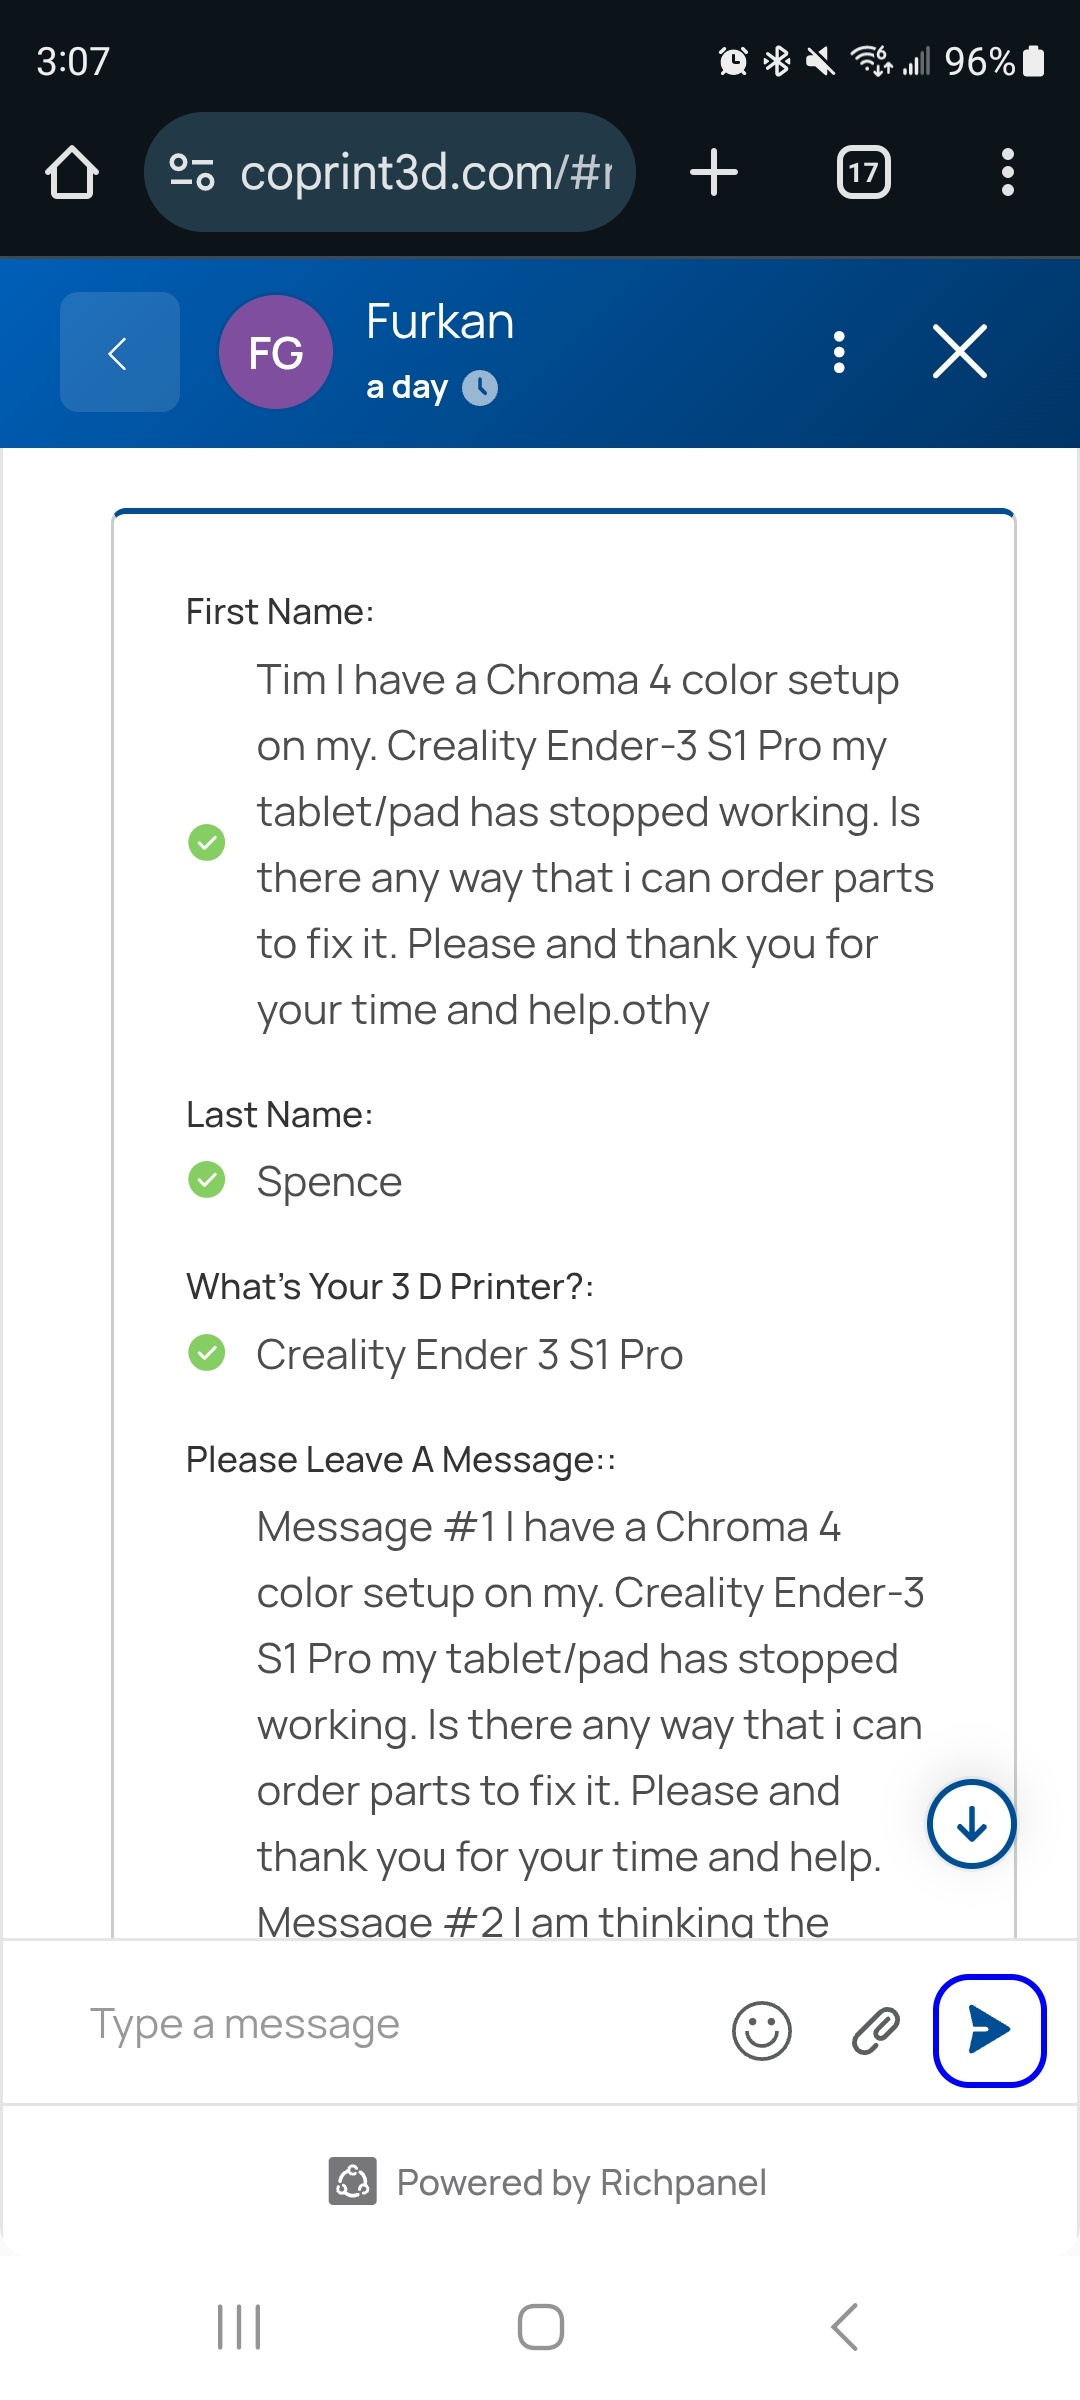Send the message
Image resolution: width=1080 pixels, height=2400 pixels.
pyautogui.click(x=989, y=2030)
